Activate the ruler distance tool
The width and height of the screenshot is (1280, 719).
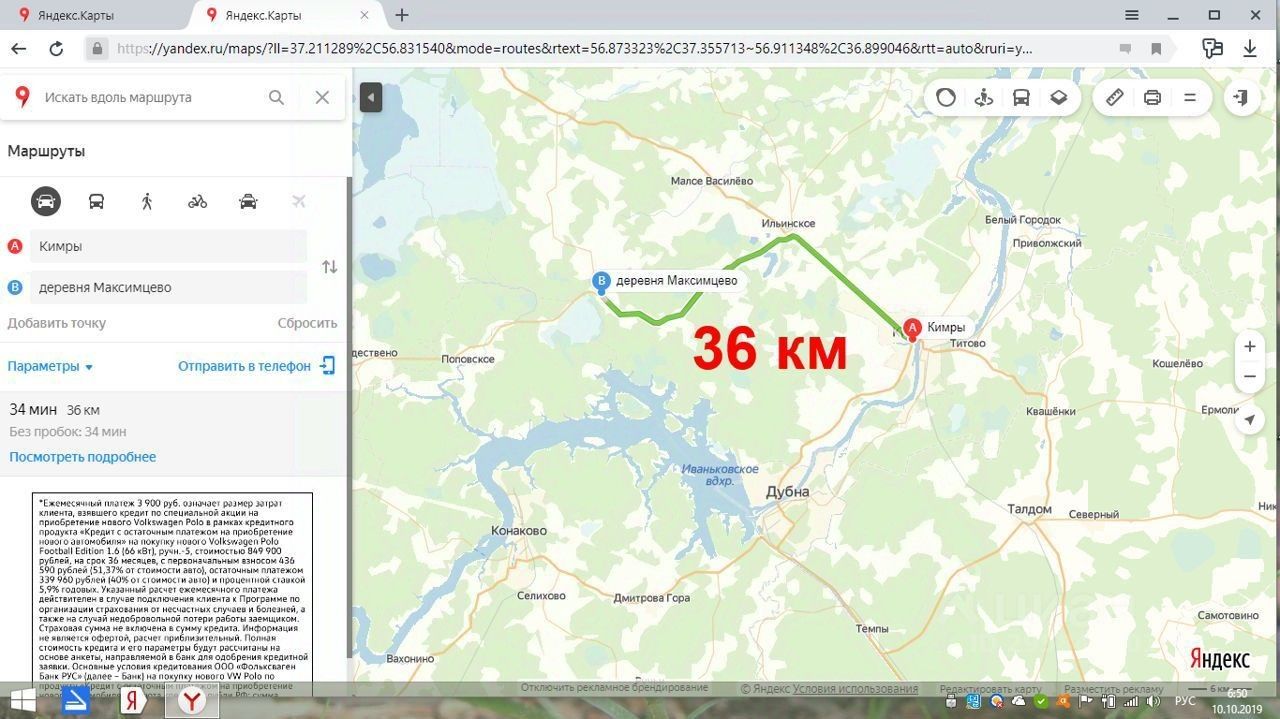point(1115,97)
